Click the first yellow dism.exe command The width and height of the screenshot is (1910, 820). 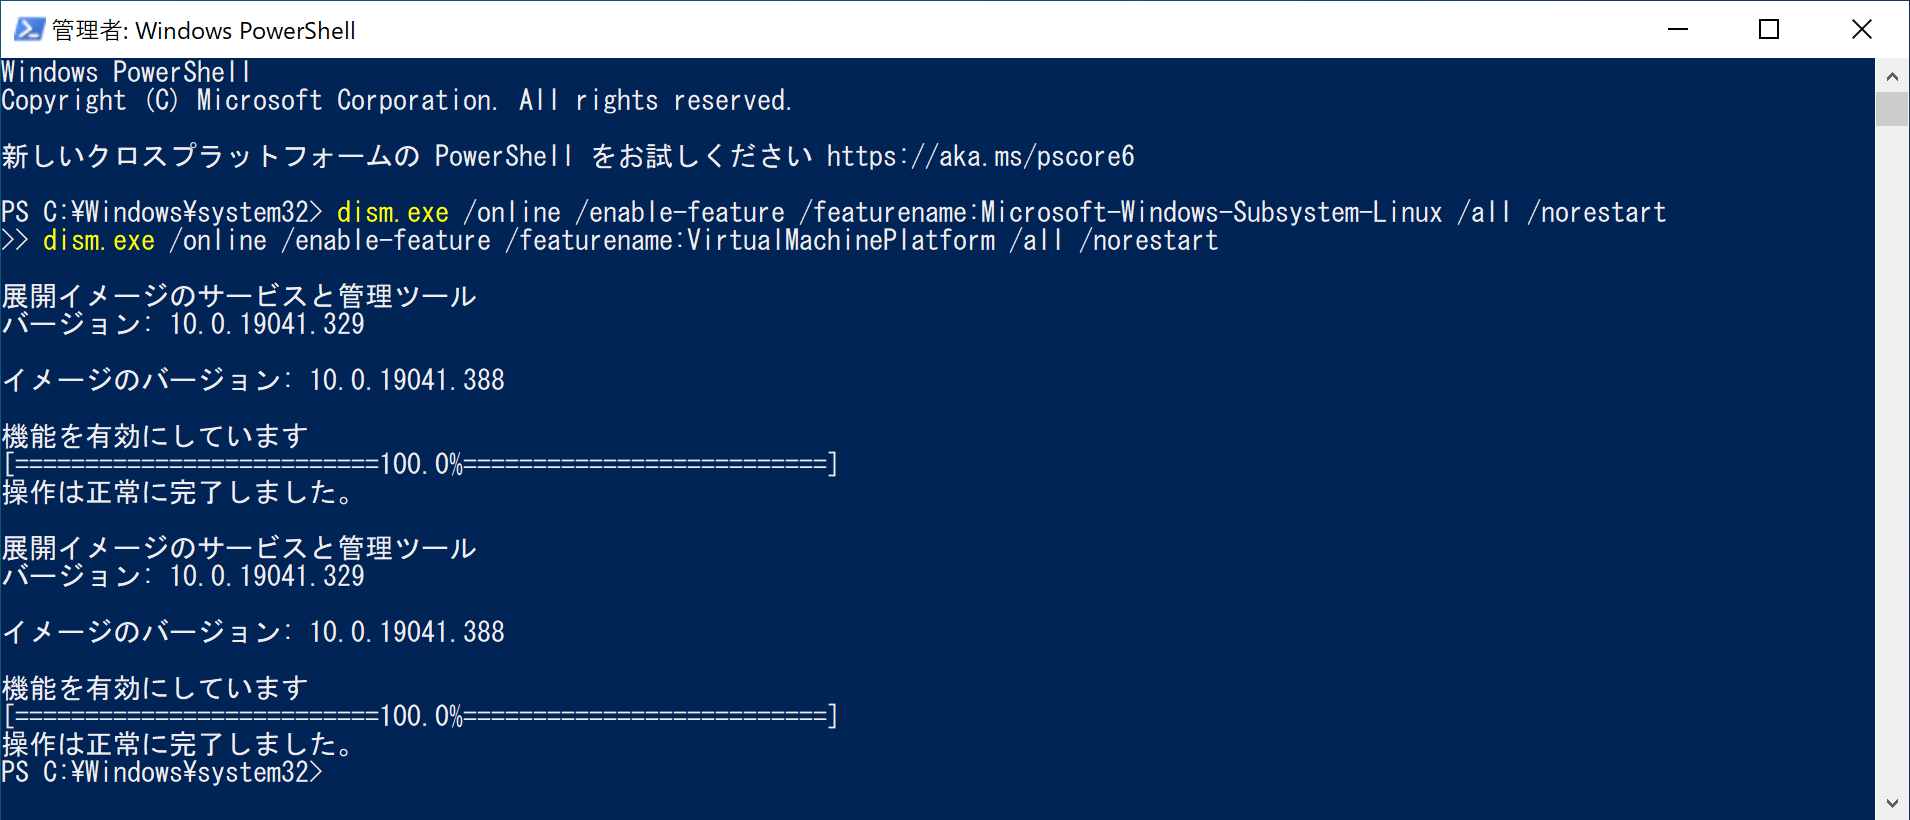[x=392, y=213]
